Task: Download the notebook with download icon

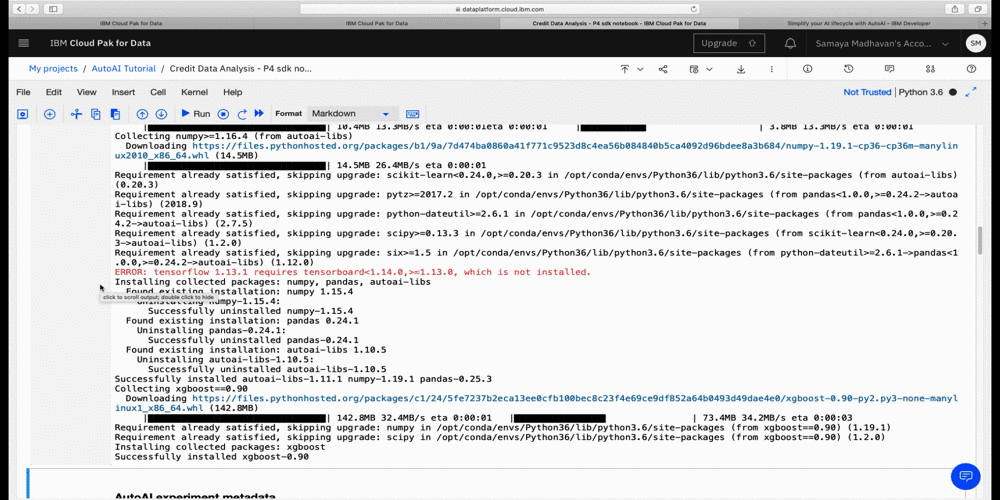Action: tap(741, 69)
